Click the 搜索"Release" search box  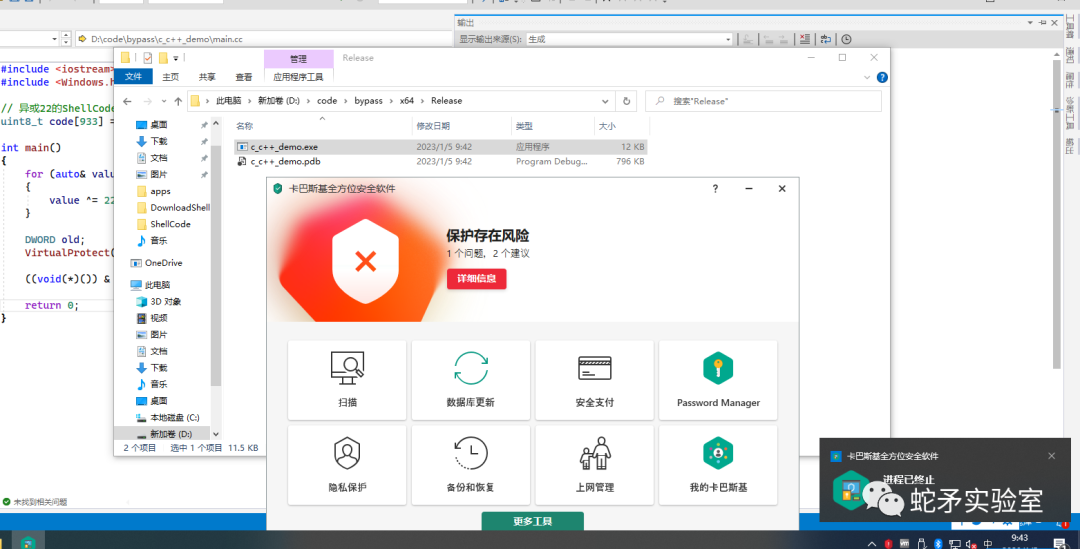click(763, 101)
